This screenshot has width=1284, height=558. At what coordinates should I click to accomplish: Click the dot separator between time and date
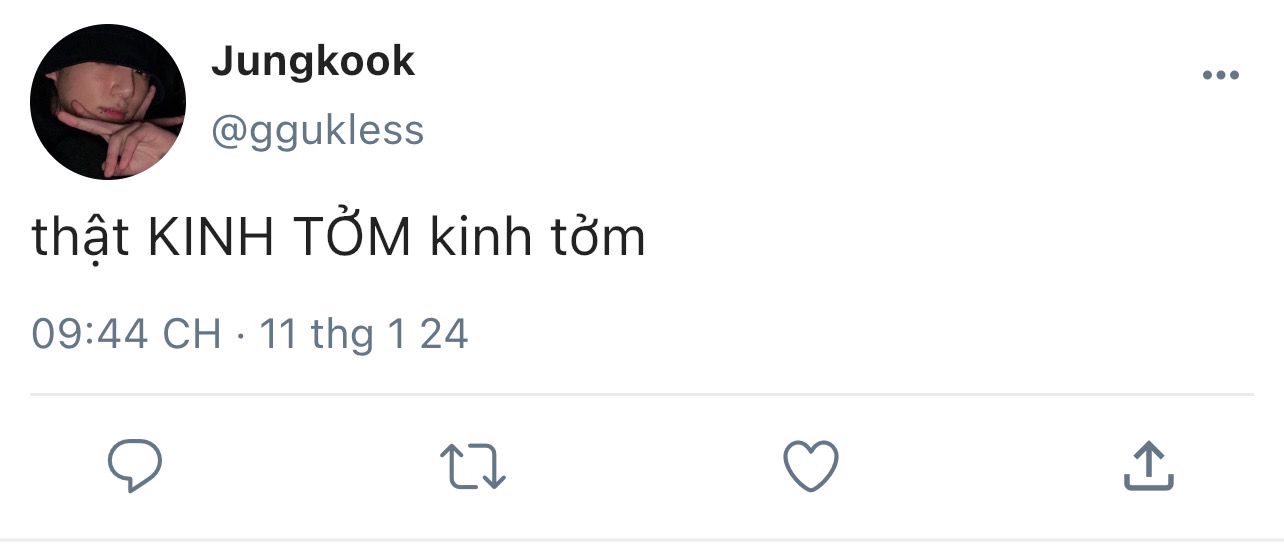(x=241, y=335)
